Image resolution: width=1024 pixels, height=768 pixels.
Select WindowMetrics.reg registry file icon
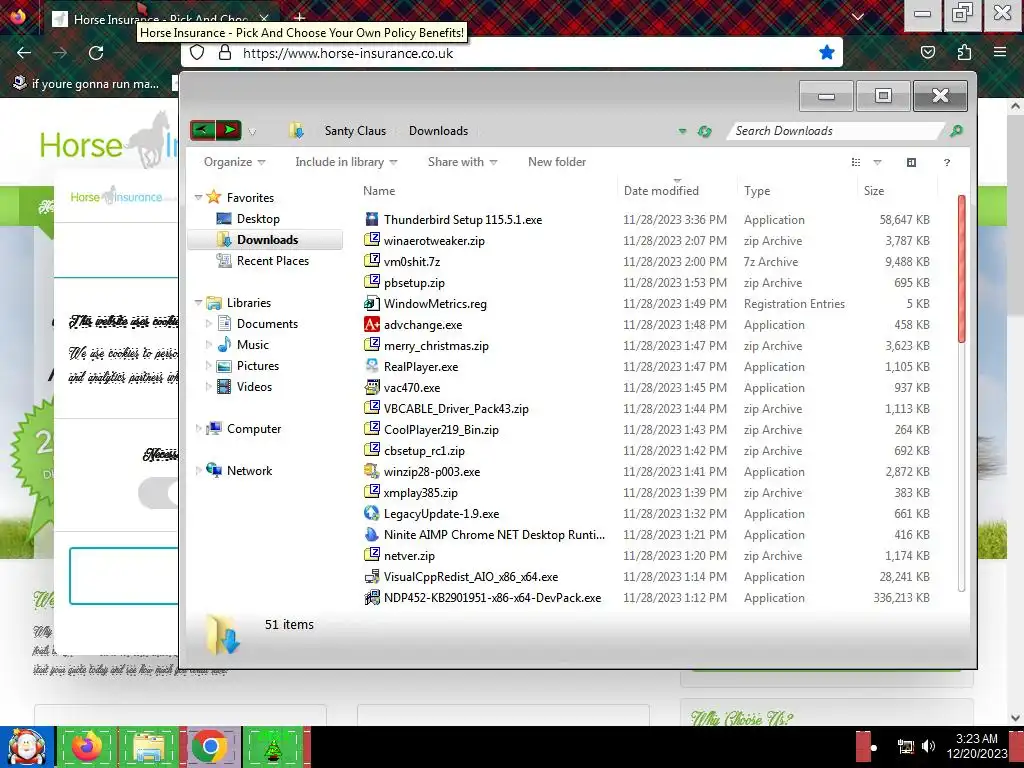point(372,303)
